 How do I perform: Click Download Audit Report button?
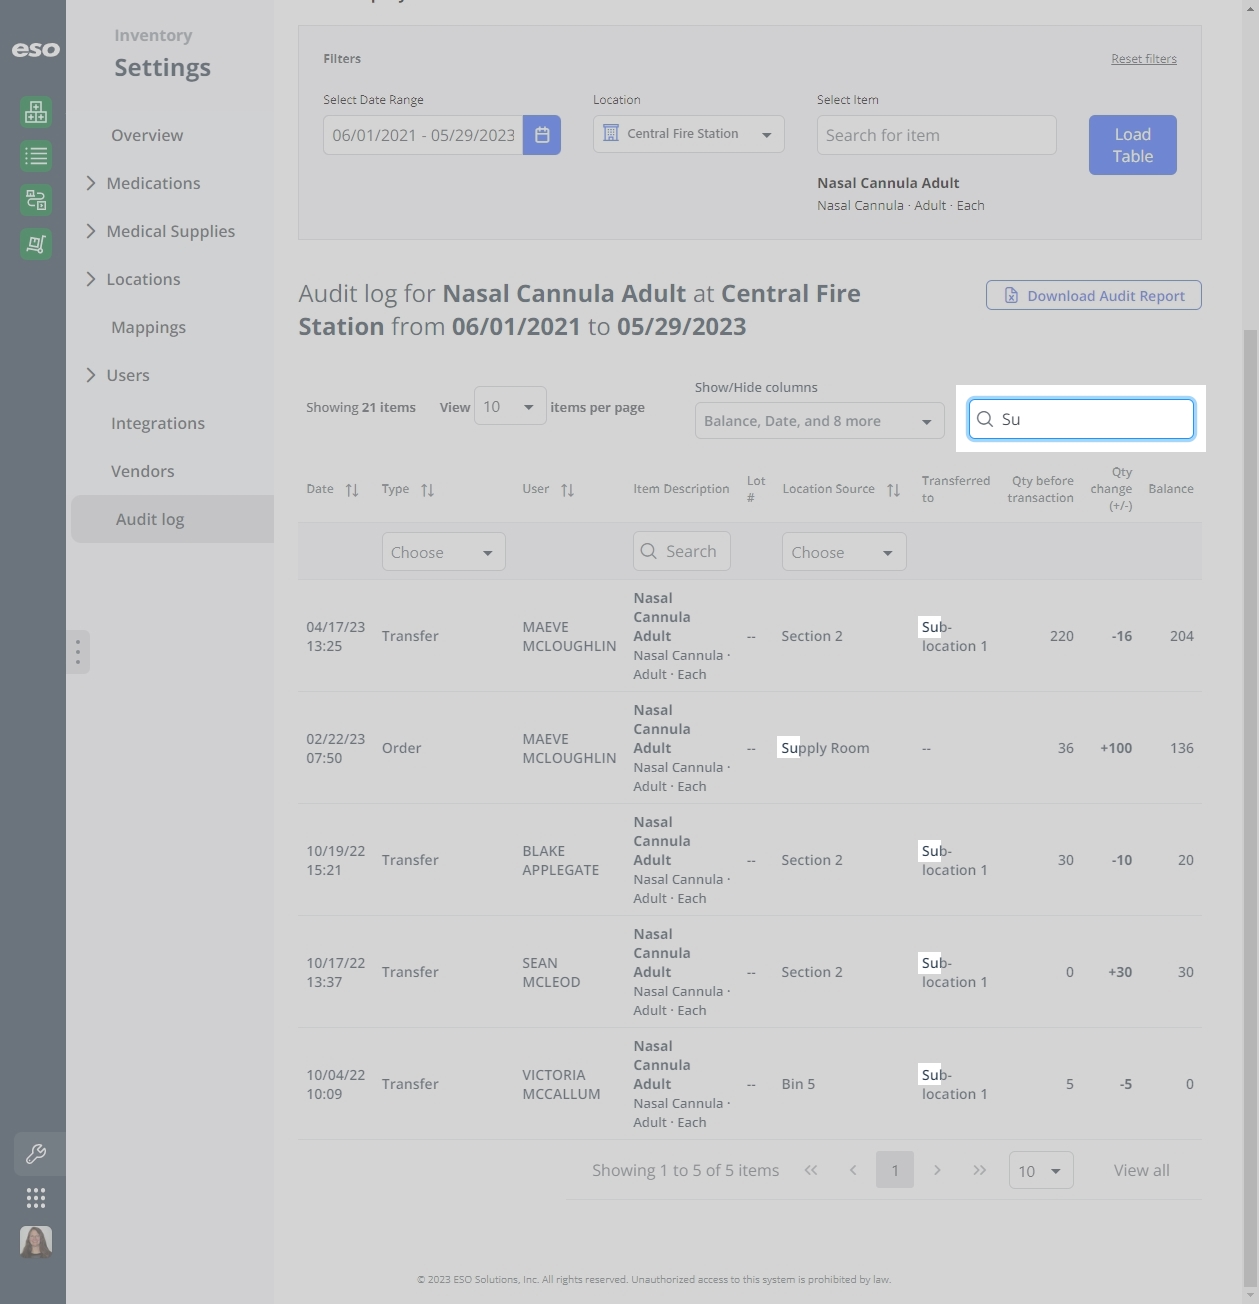pyautogui.click(x=1094, y=295)
